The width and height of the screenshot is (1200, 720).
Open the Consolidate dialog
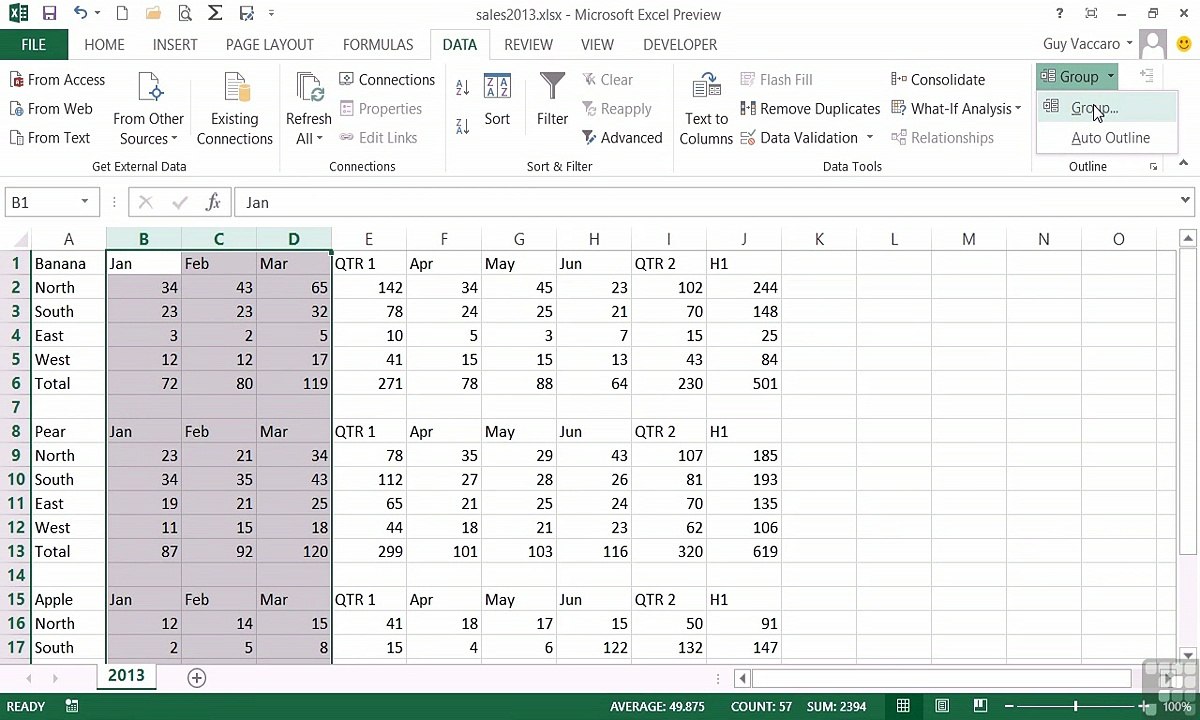tap(937, 80)
